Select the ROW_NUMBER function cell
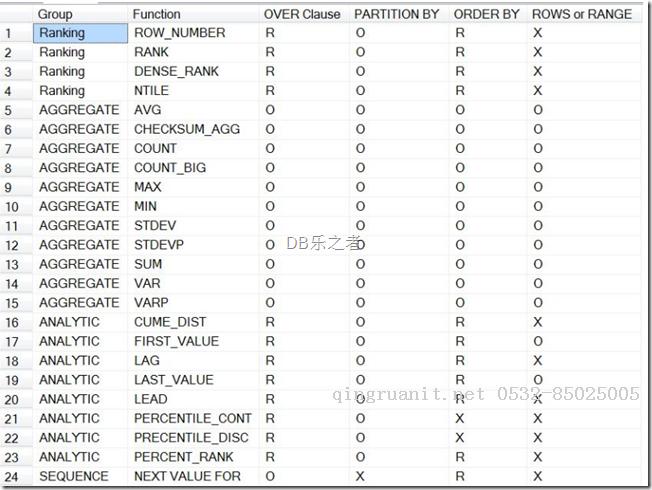Screen dimensions: 652x490 pyautogui.click(x=180, y=33)
